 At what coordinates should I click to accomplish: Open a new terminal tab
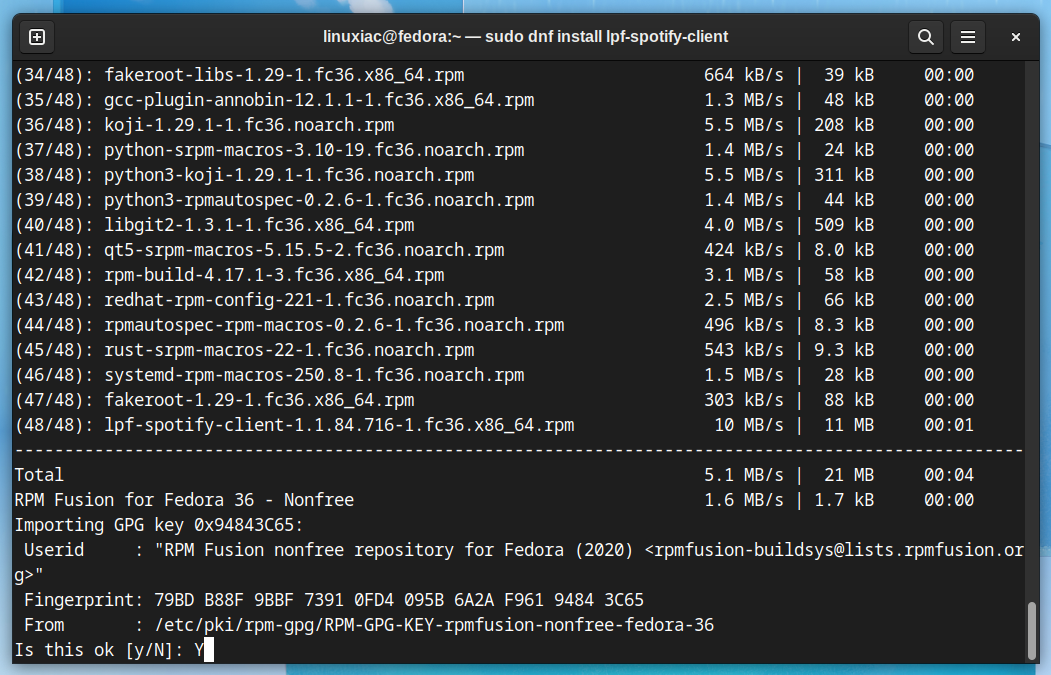pos(37,37)
